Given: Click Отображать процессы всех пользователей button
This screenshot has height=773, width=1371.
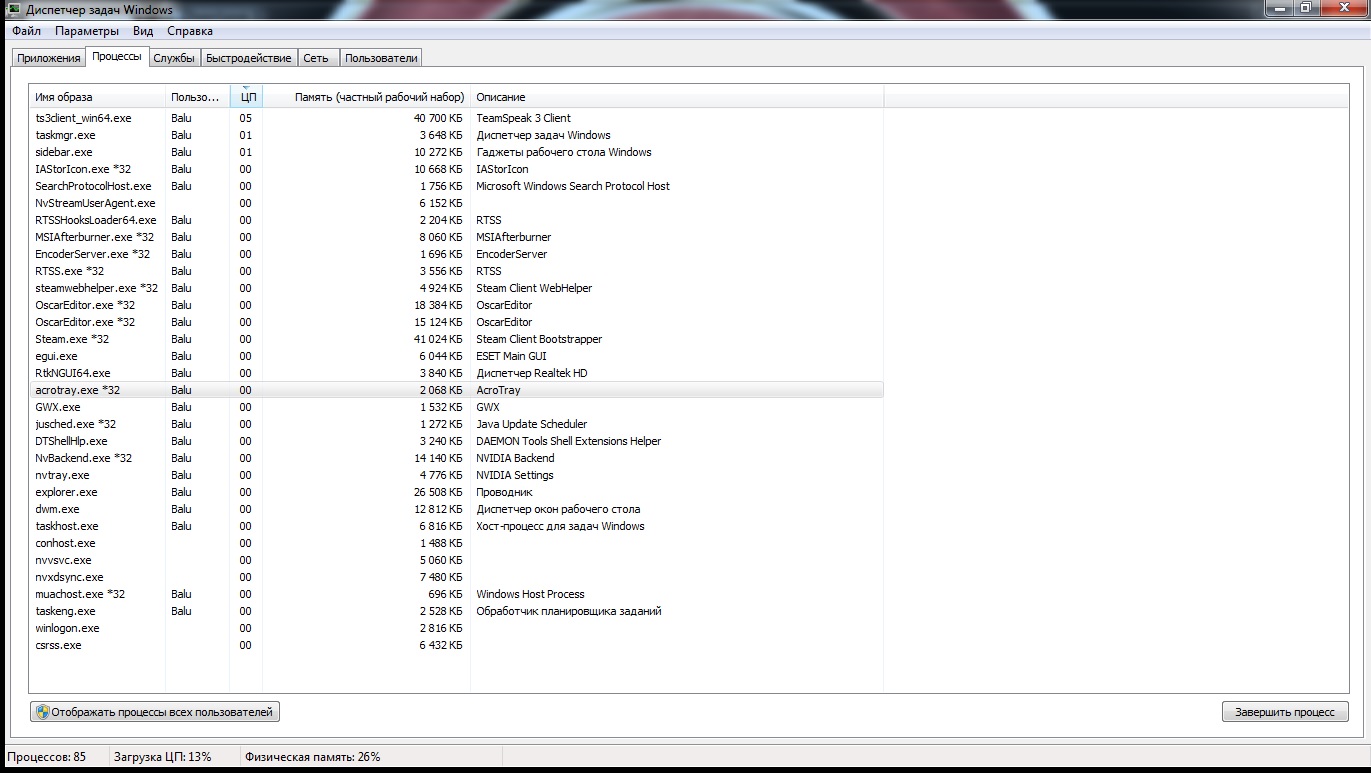Looking at the screenshot, I should tap(155, 712).
